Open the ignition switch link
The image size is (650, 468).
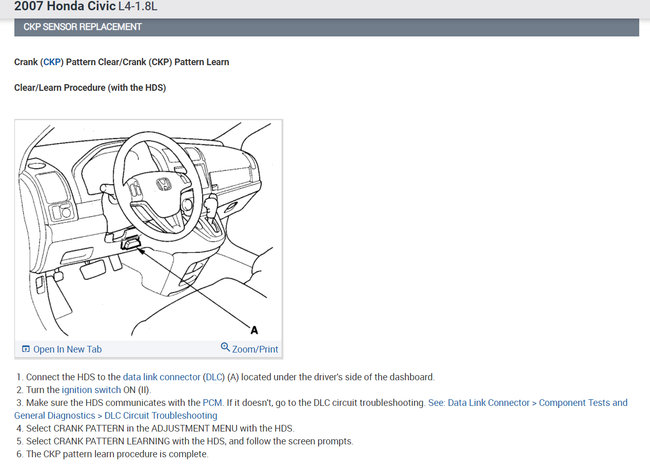91,390
